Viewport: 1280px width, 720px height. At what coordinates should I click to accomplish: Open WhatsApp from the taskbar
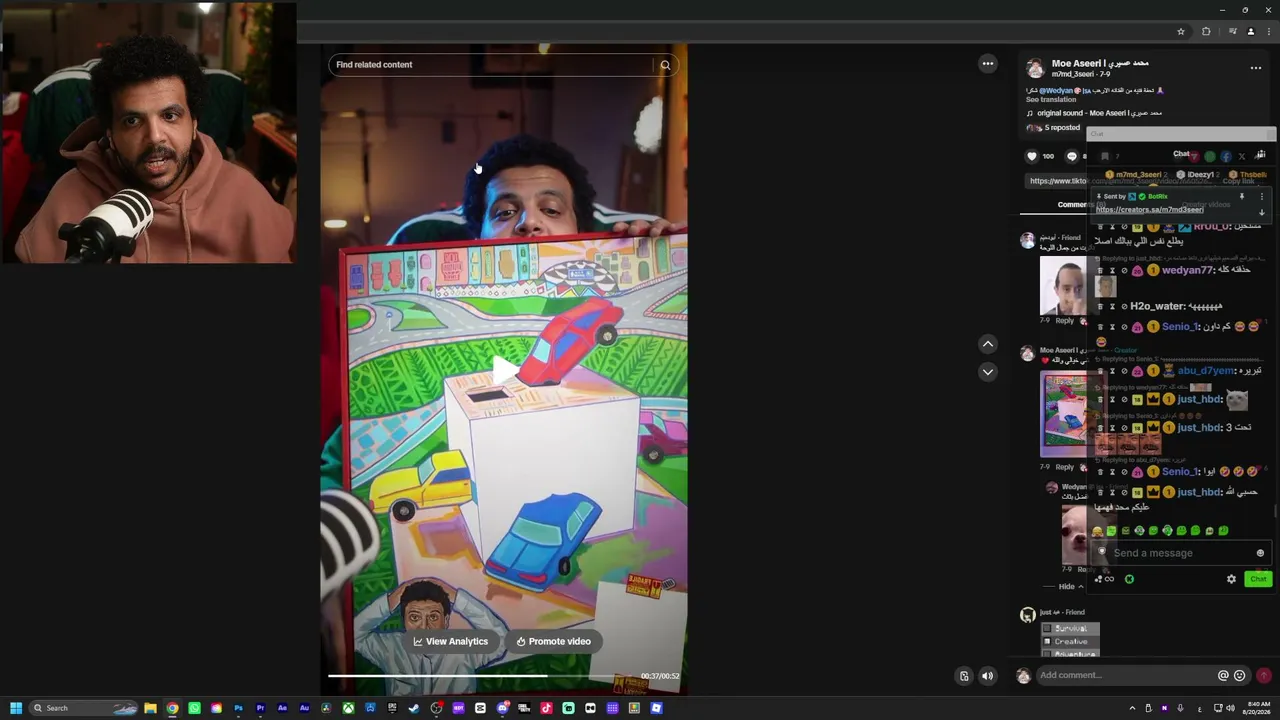coord(194,708)
